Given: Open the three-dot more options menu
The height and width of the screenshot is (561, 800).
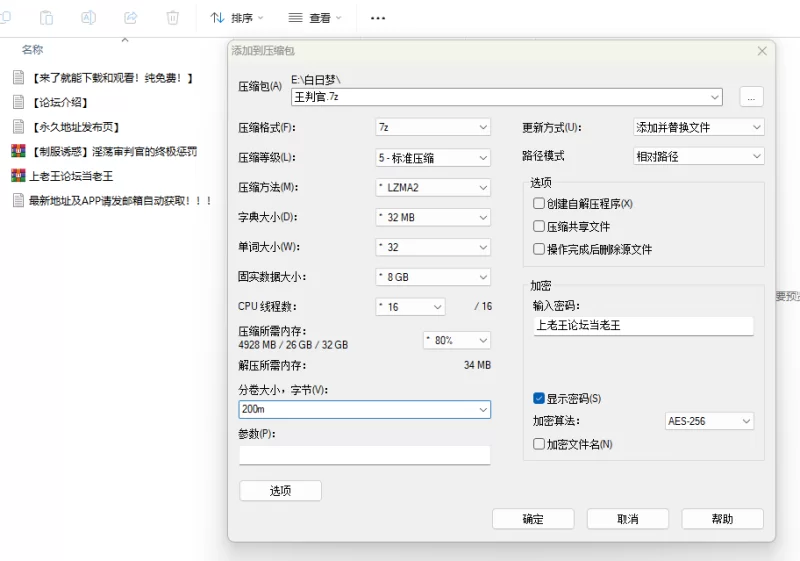Looking at the screenshot, I should point(377,18).
